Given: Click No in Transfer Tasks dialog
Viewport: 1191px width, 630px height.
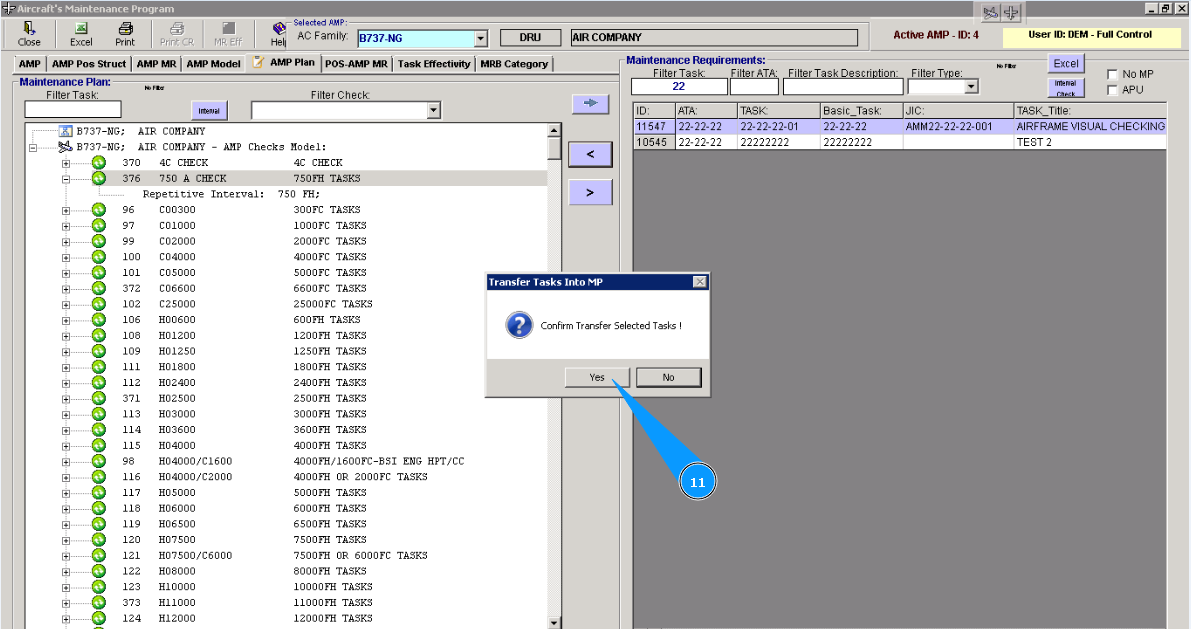Looking at the screenshot, I should (668, 377).
